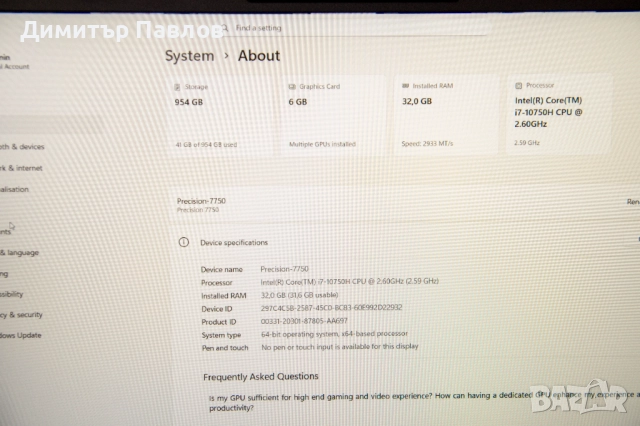Viewport: 640px width, 426px height.
Task: Select the Device name value Precision-7750
Action: (284, 269)
